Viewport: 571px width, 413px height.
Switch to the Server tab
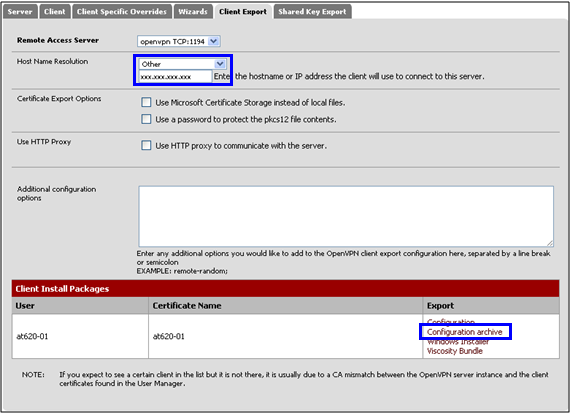[20, 12]
